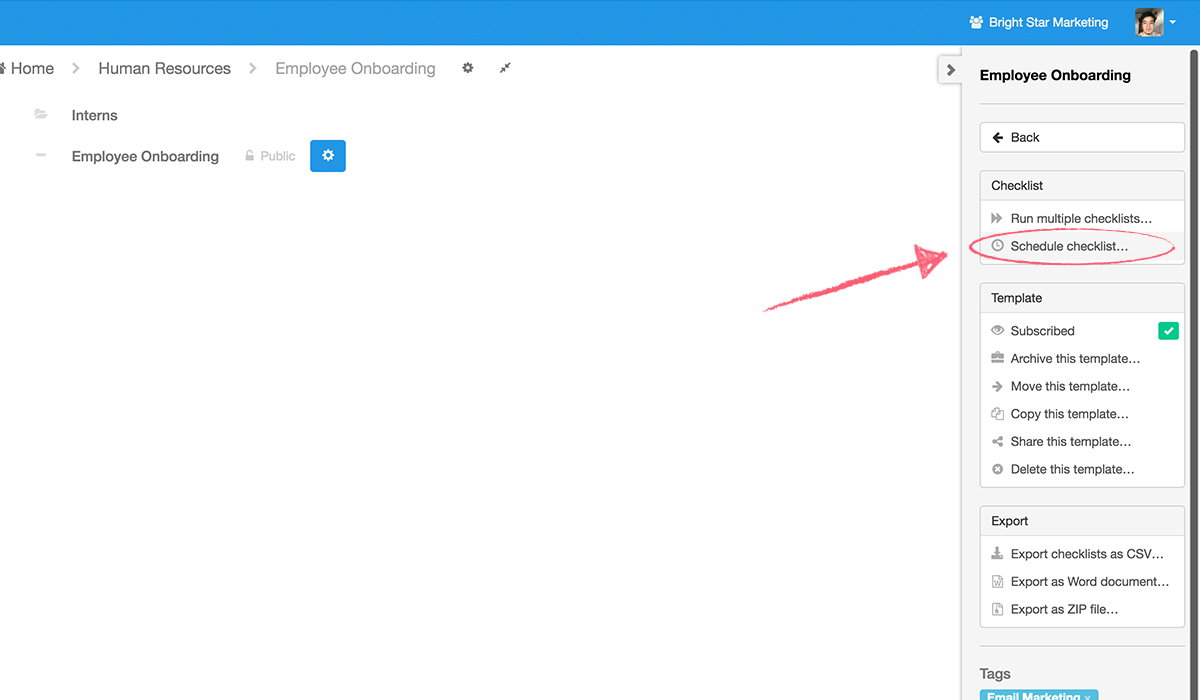Open the user avatar menu
Viewport: 1200px width, 700px height.
pos(1156,22)
